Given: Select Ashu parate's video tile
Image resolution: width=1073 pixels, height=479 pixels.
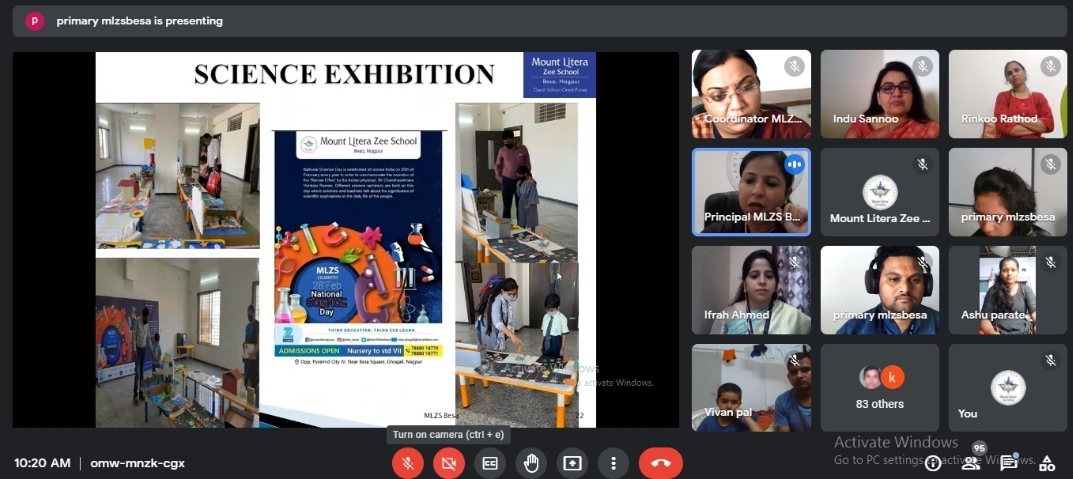Looking at the screenshot, I should pyautogui.click(x=1008, y=290).
